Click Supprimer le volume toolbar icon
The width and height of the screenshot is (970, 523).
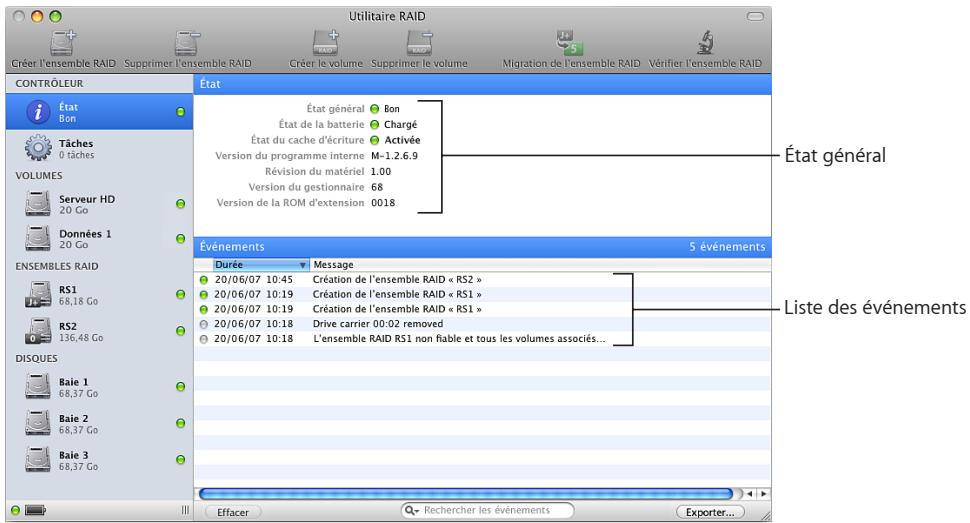point(419,43)
